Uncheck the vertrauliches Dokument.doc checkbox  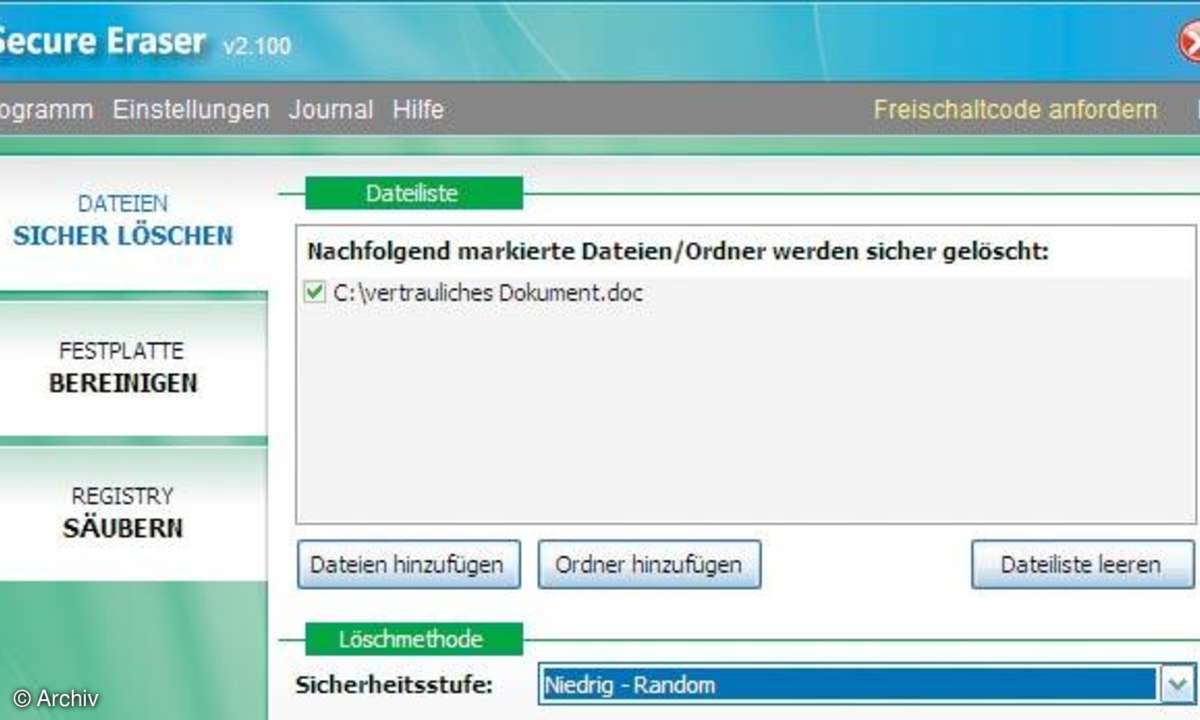click(x=315, y=292)
